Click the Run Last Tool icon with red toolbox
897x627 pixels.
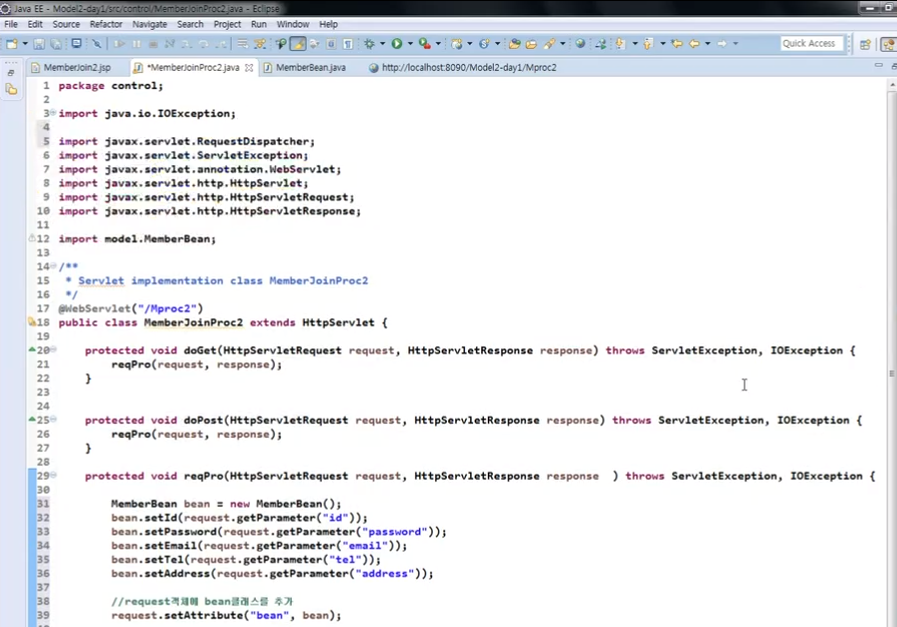[424, 43]
